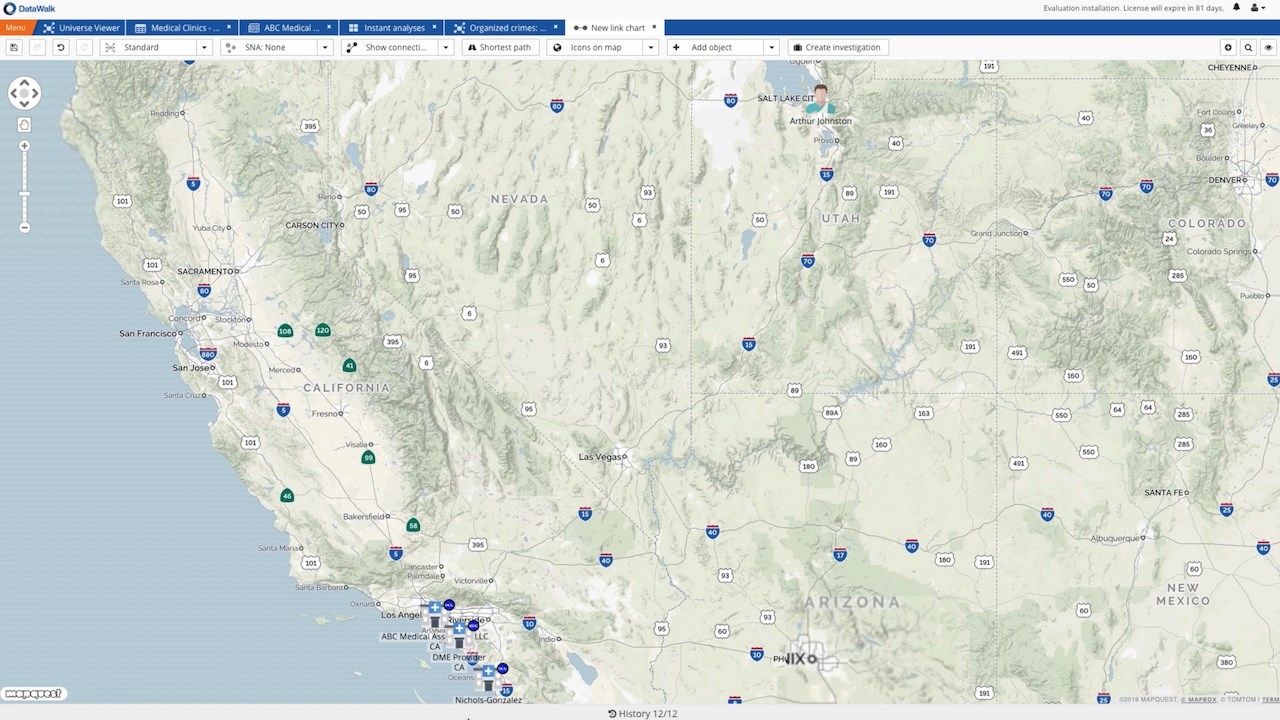The width and height of the screenshot is (1280, 720).
Task: Zoom out with map minus button
Action: click(x=24, y=227)
